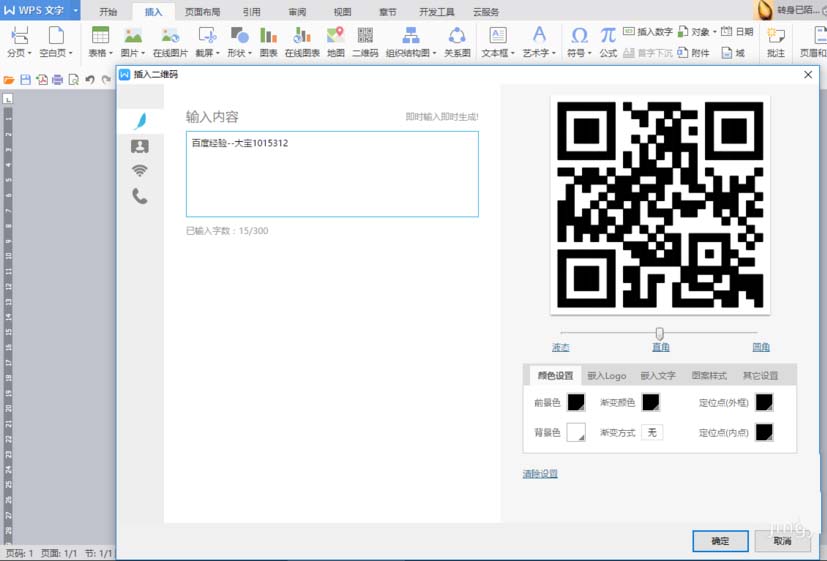
Task: Open the WPS 文字 application menu arrow
Action: tap(75, 10)
